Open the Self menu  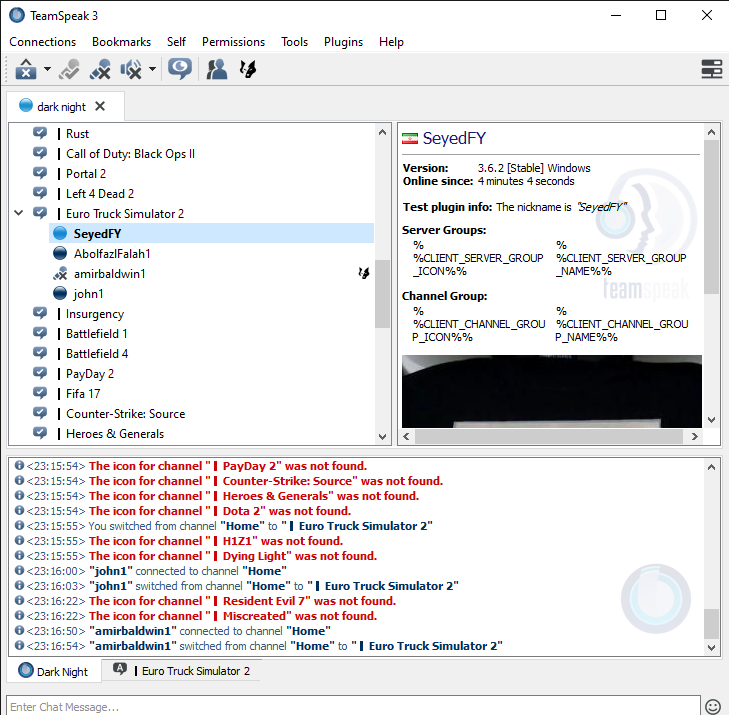(176, 42)
